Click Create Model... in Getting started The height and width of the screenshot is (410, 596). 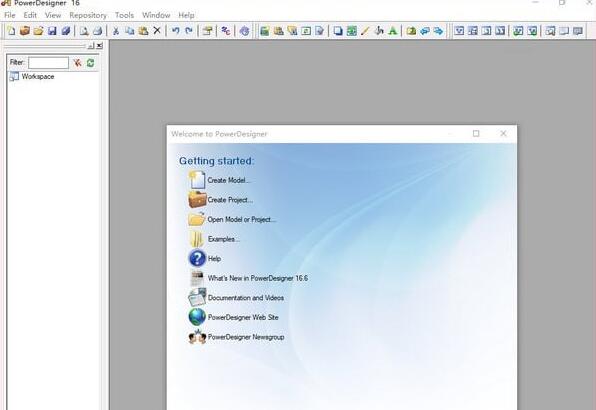(228, 180)
